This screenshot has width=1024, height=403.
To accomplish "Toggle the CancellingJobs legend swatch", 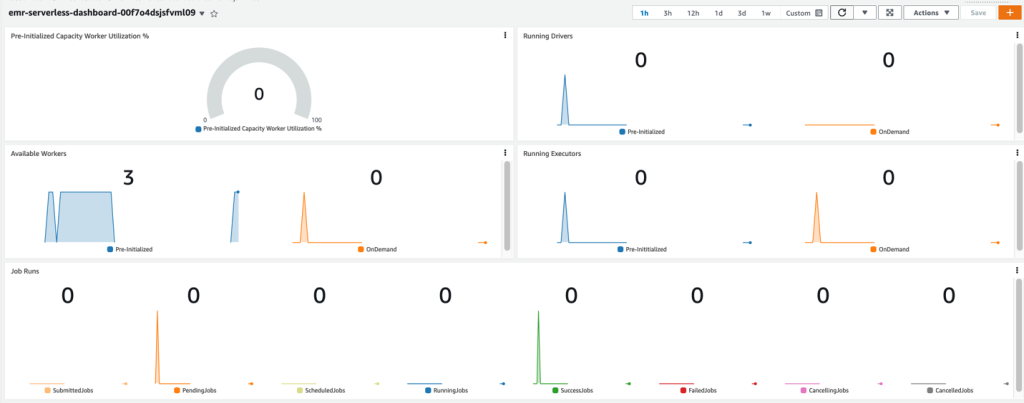I will point(803,391).
